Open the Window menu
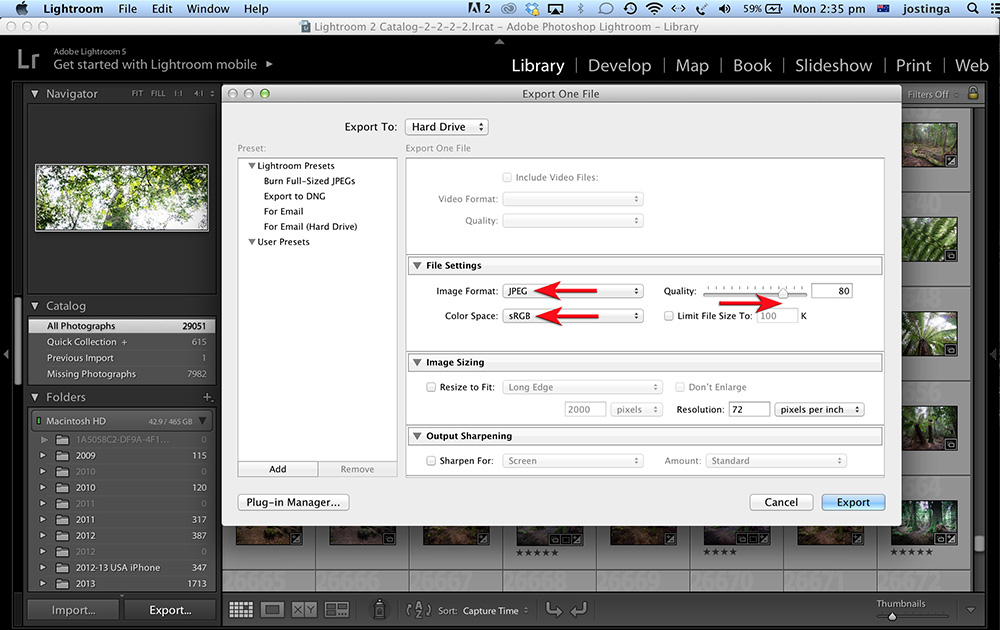The image size is (1000, 630). (x=208, y=8)
